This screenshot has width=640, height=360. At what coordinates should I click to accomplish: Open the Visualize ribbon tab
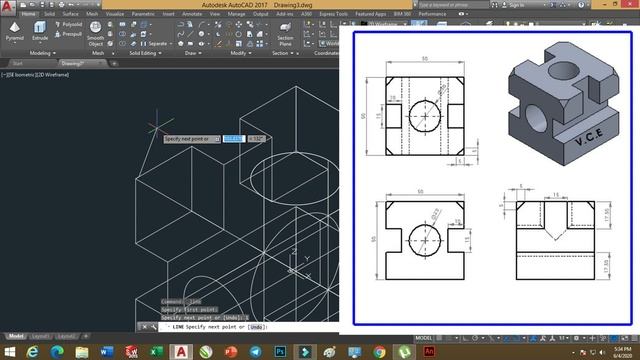pos(115,14)
